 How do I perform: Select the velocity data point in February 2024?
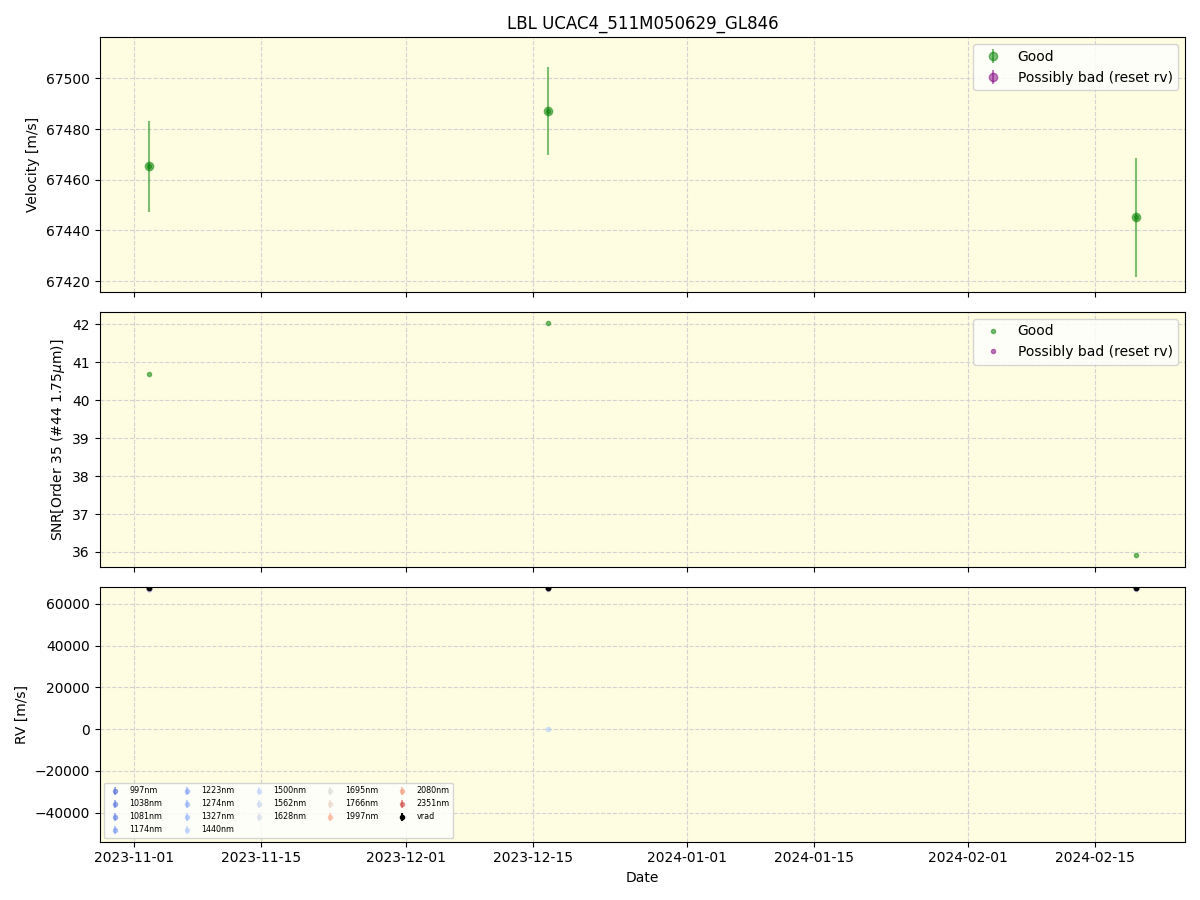pos(1136,217)
